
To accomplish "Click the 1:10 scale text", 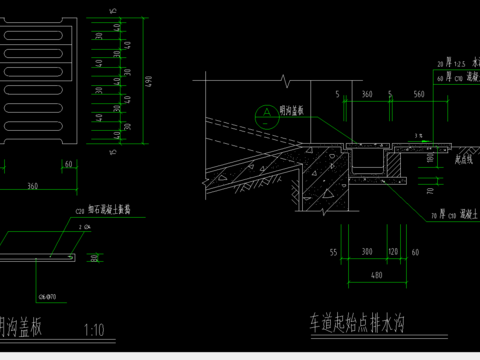I will (94, 330).
